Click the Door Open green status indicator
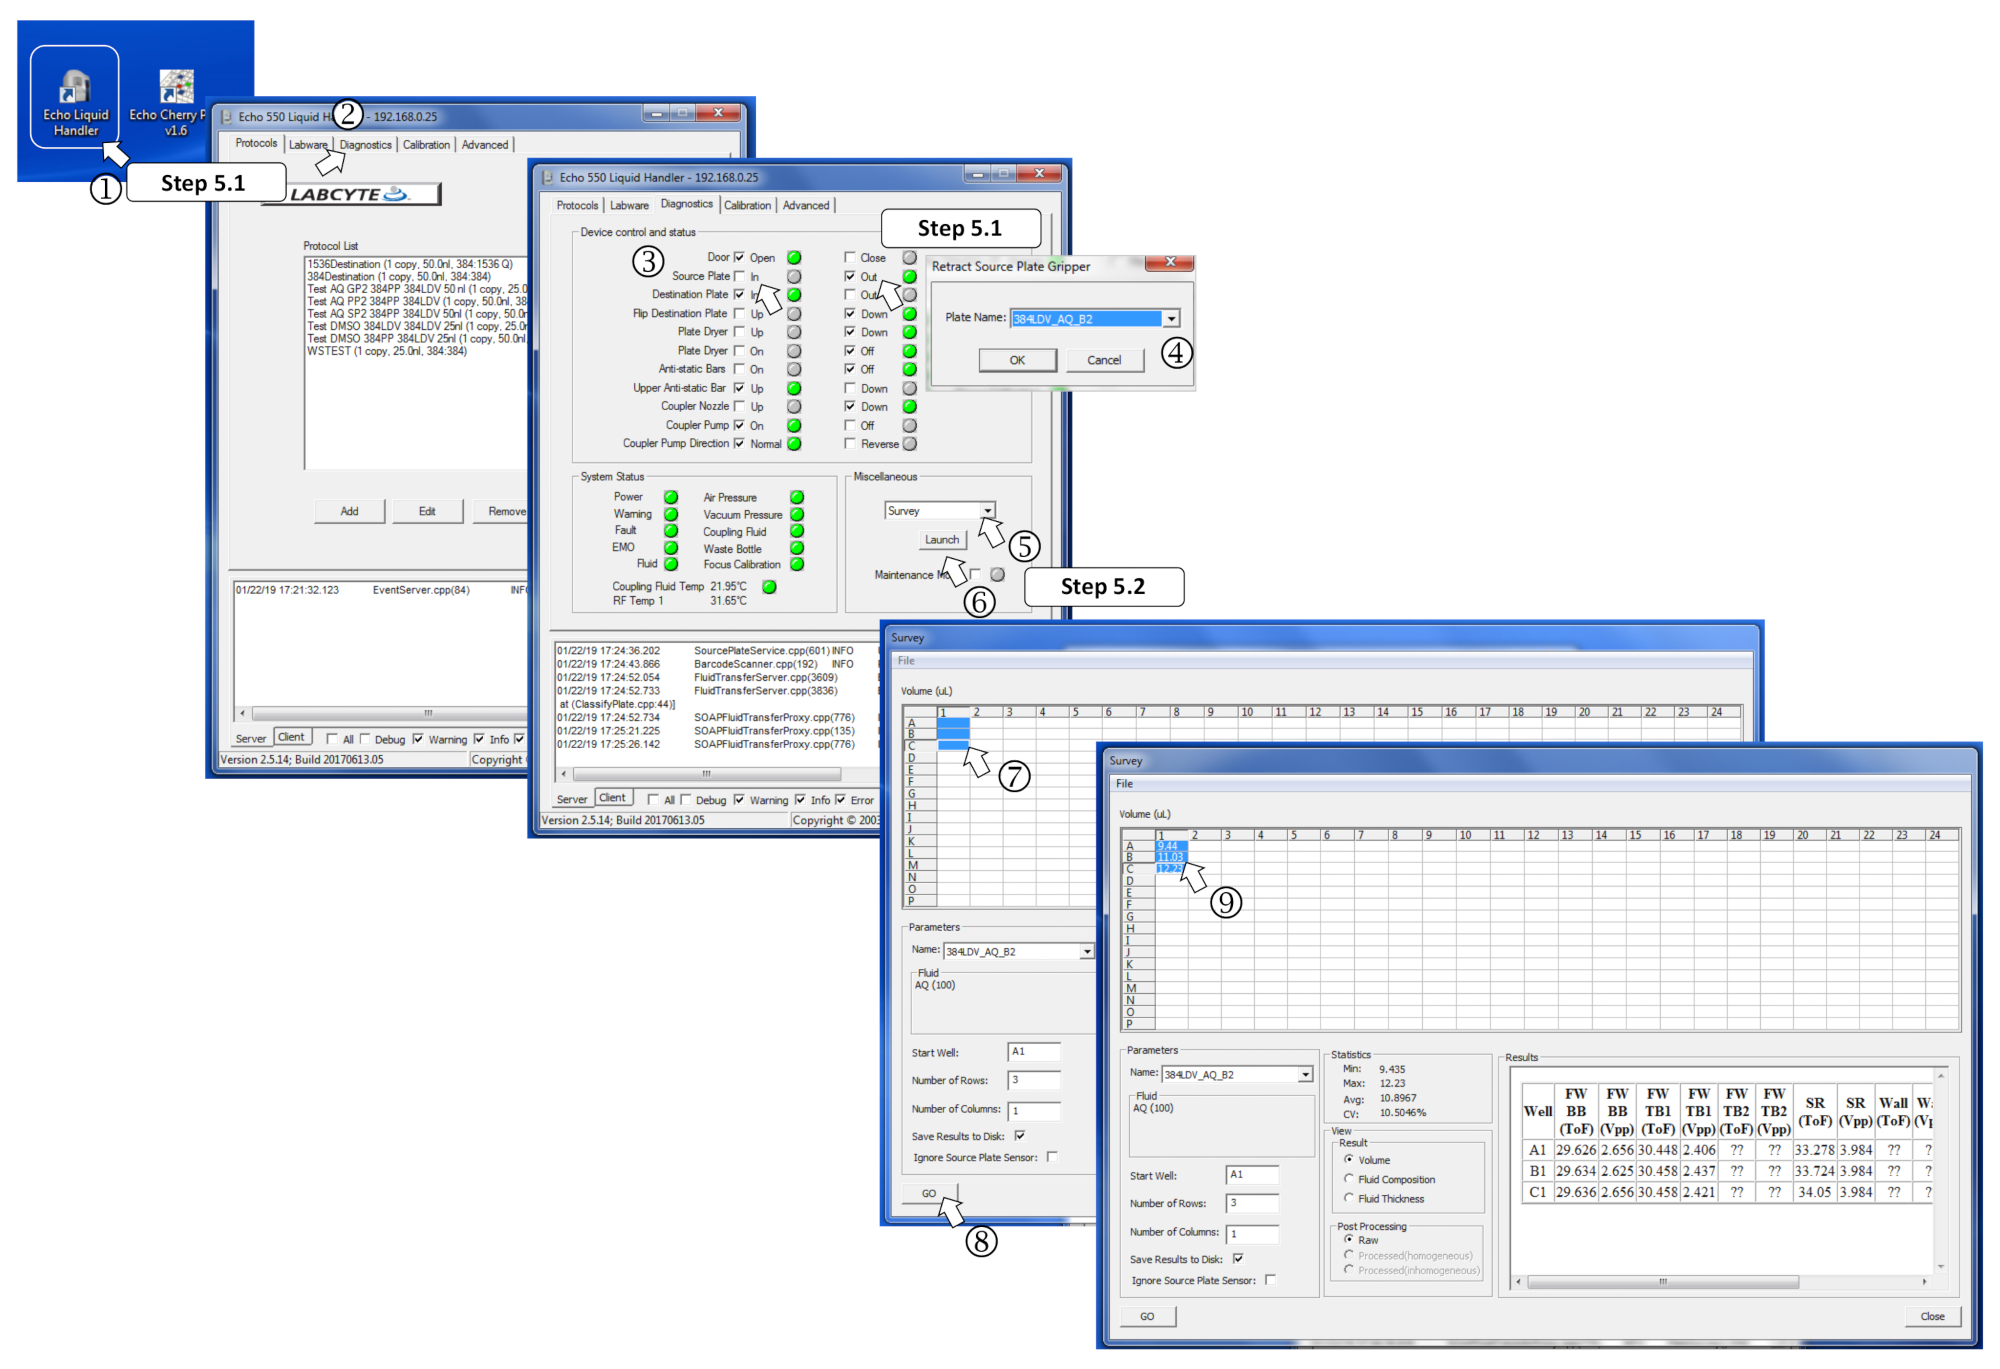2000x1369 pixels. [794, 258]
